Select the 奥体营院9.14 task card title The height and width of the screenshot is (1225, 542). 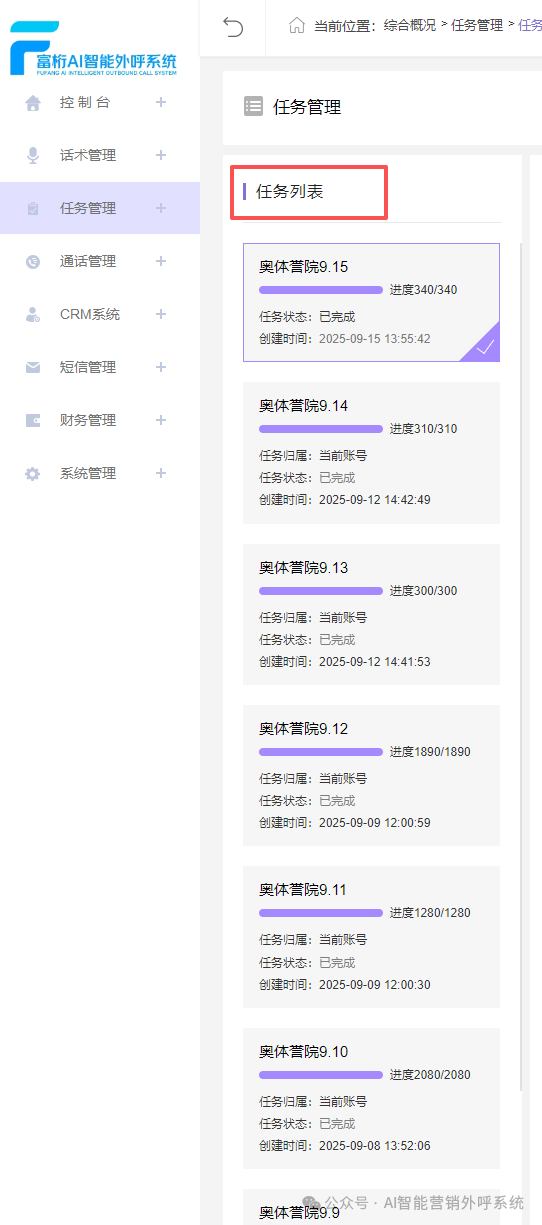pyautogui.click(x=304, y=406)
